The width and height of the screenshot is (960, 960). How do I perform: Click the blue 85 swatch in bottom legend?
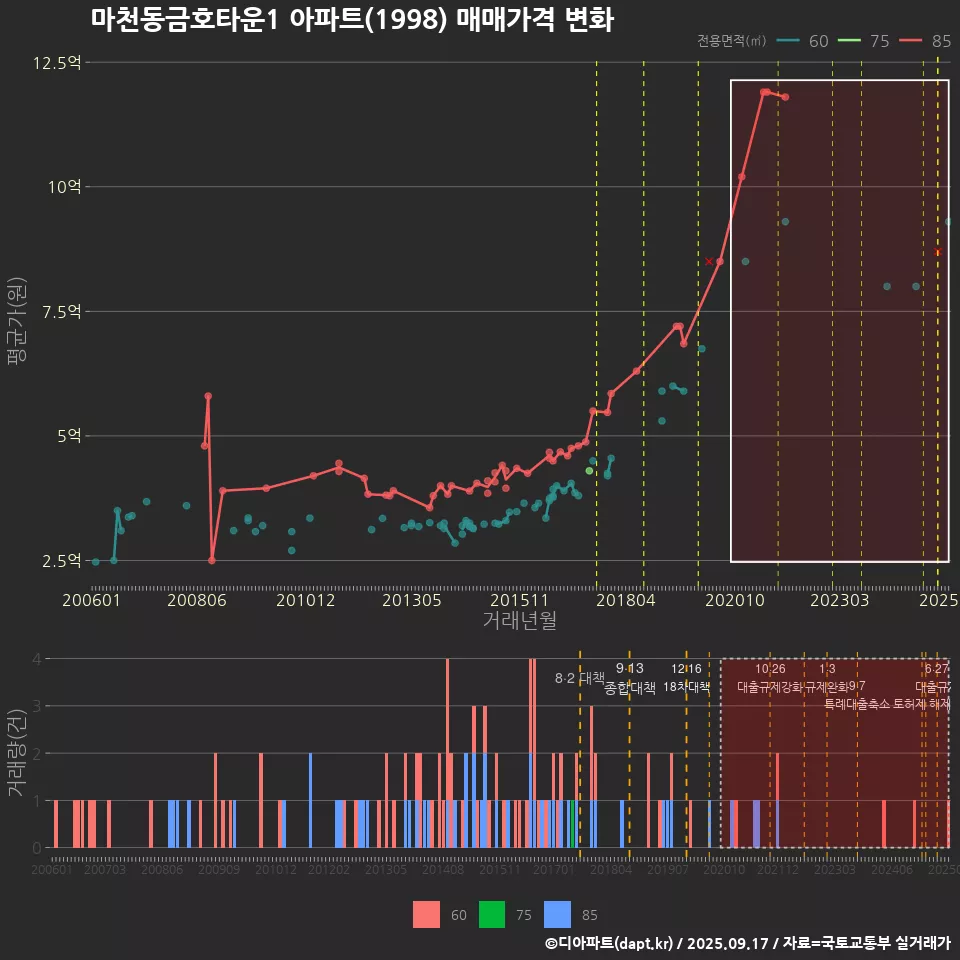click(557, 914)
